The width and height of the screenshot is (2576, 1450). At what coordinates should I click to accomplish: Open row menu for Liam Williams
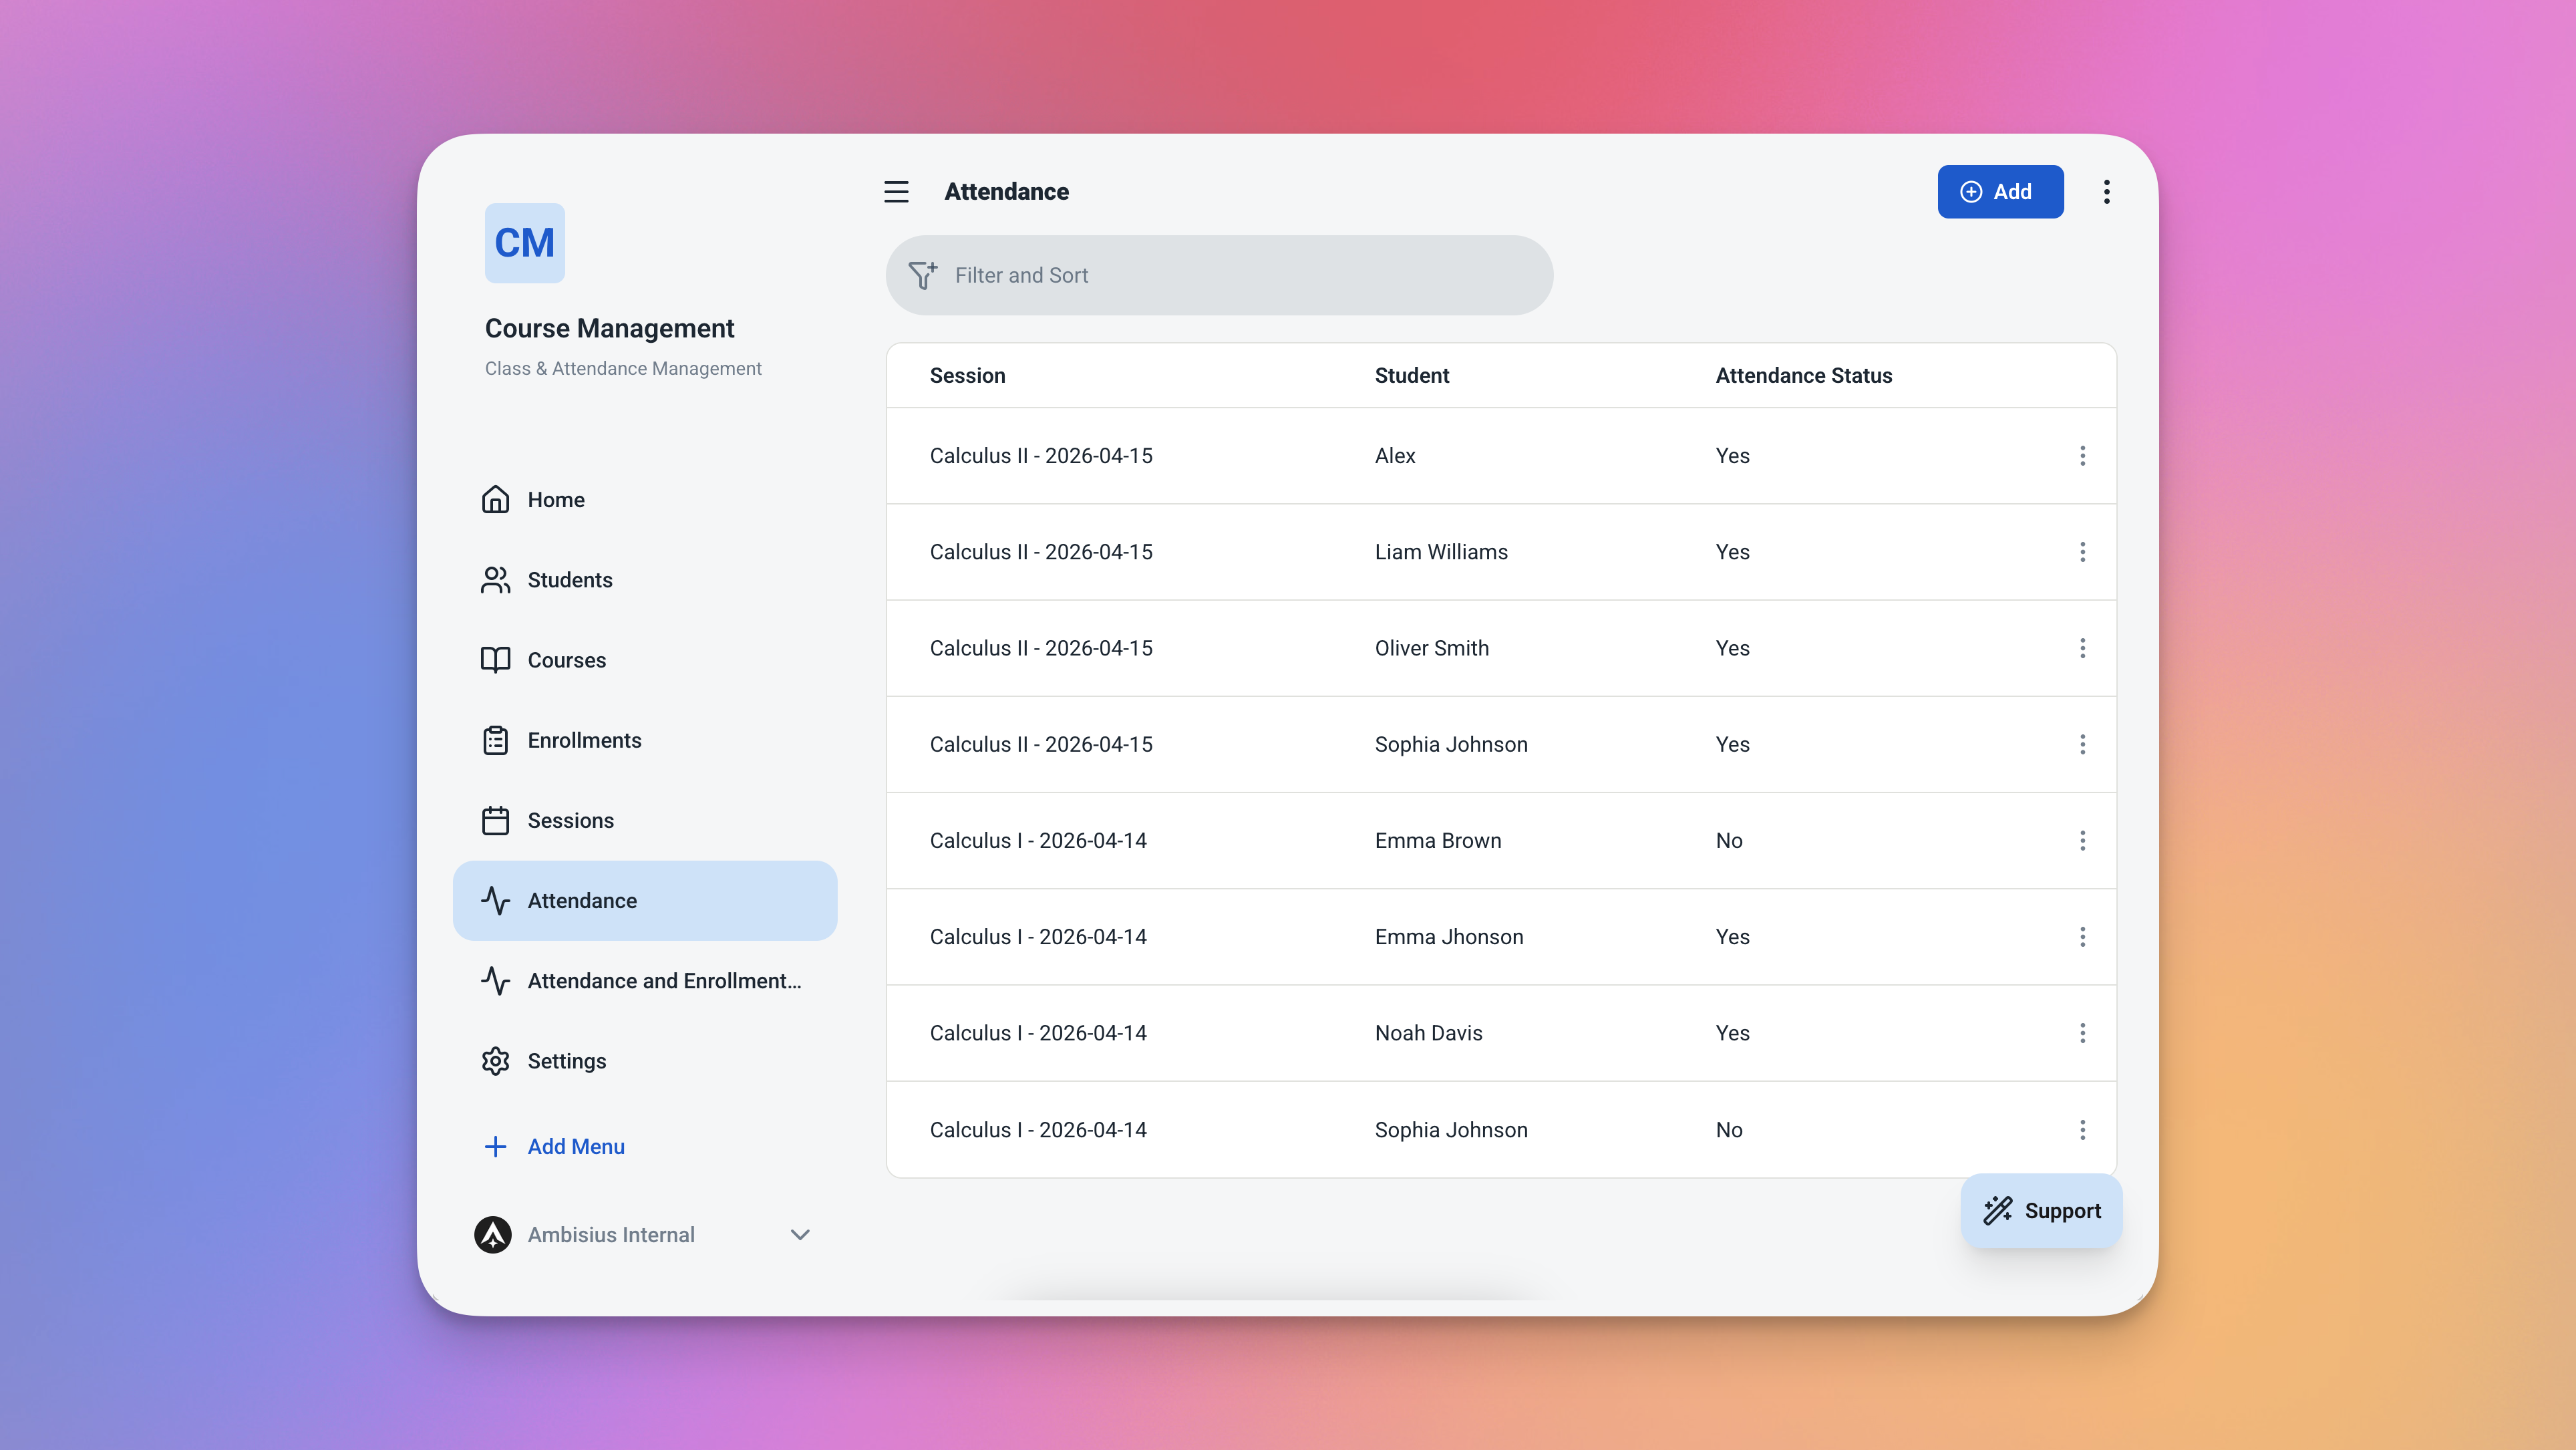[x=2082, y=552]
